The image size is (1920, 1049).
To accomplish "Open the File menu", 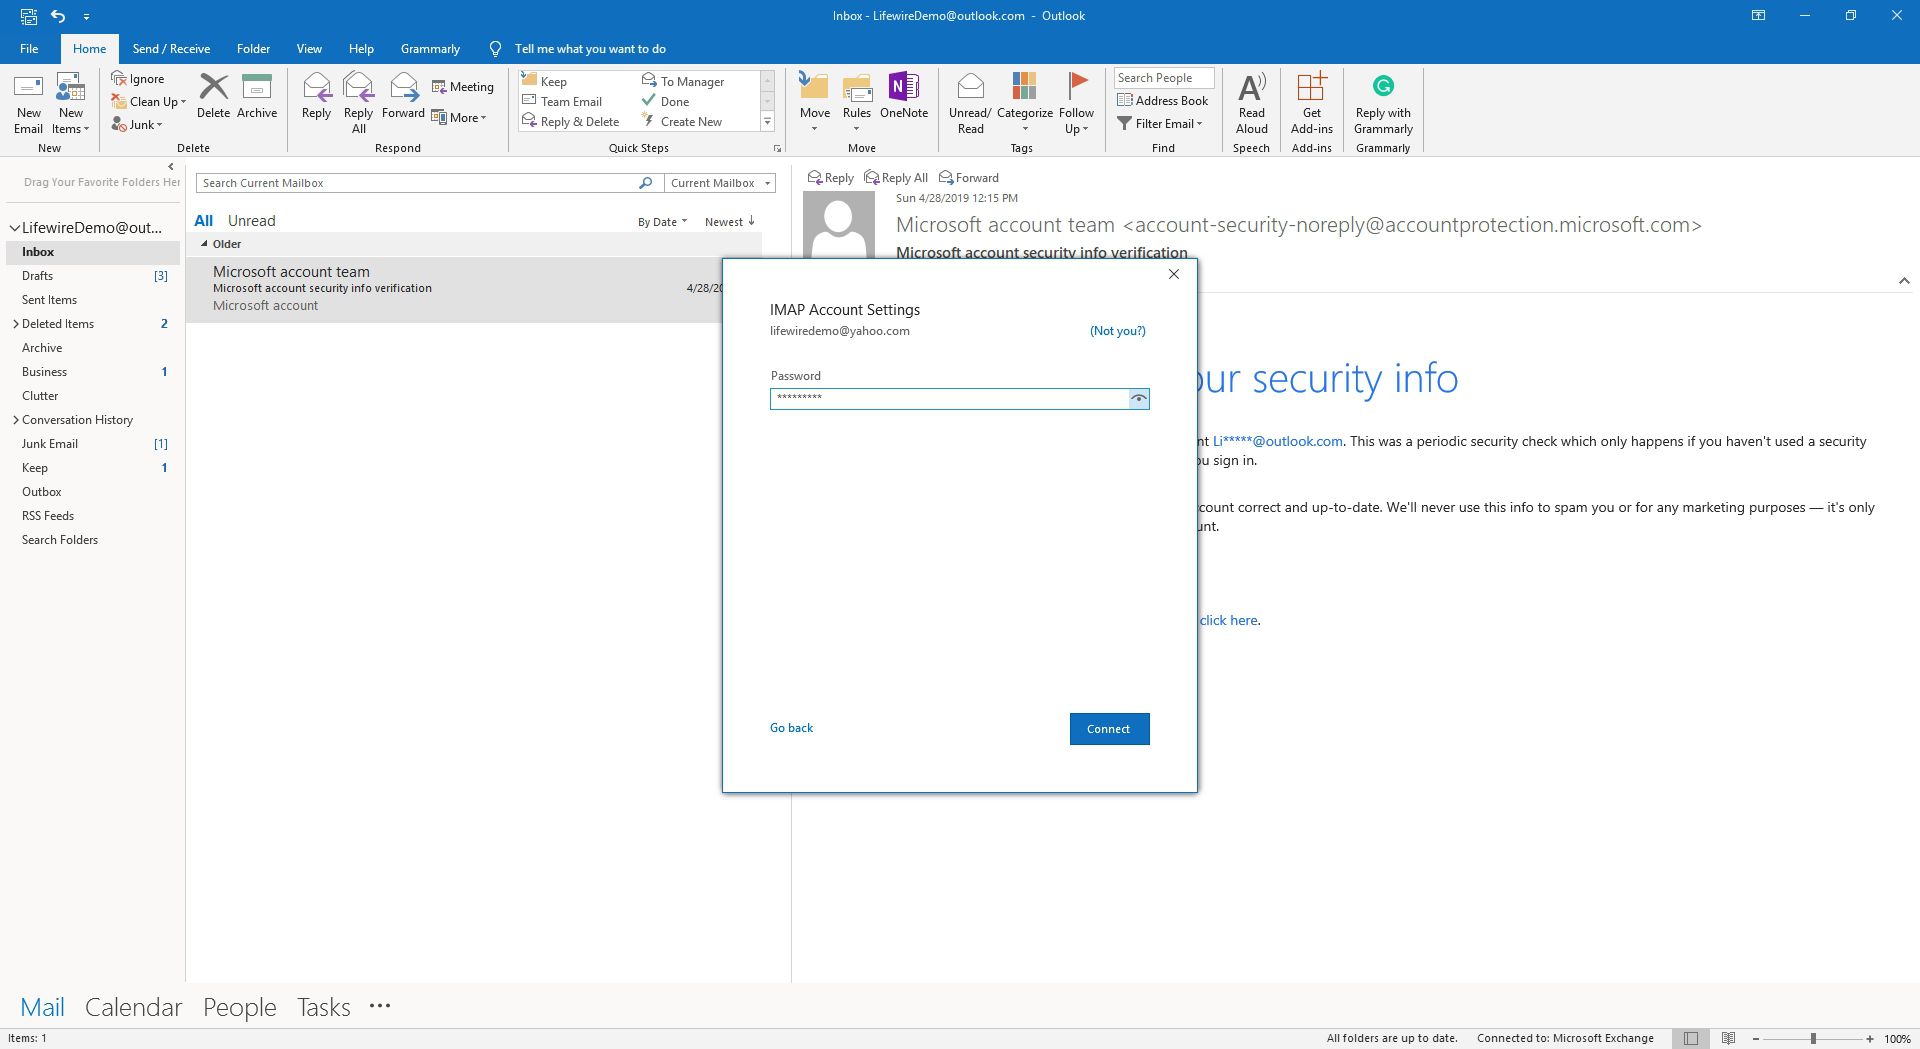I will coord(29,48).
